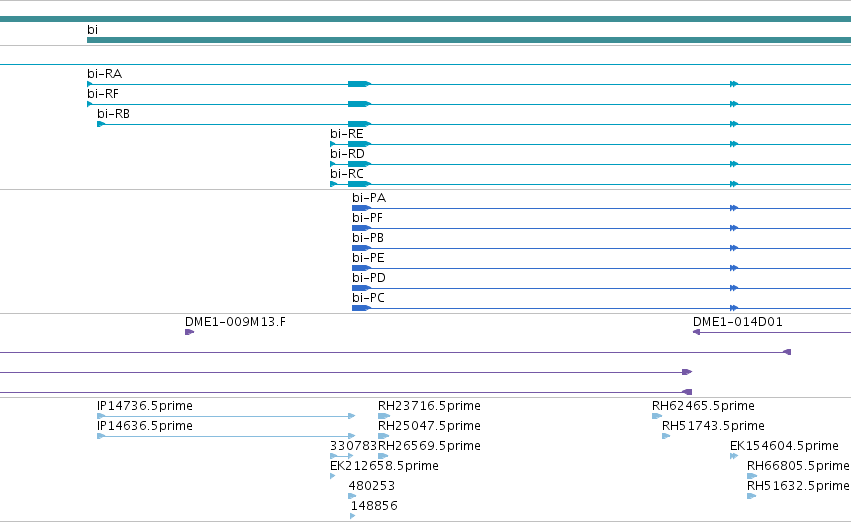The height and width of the screenshot is (522, 851).
Task: Select the RH25047.5prime EST label
Action: click(x=429, y=426)
